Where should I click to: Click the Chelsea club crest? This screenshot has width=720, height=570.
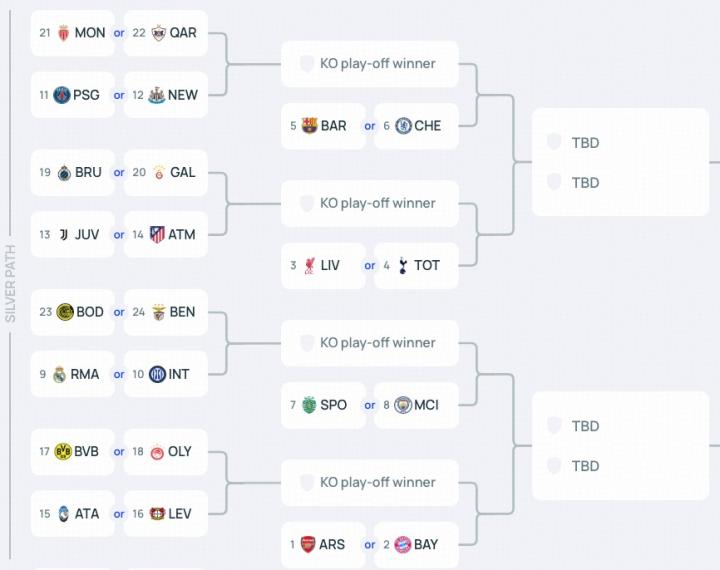pyautogui.click(x=403, y=126)
